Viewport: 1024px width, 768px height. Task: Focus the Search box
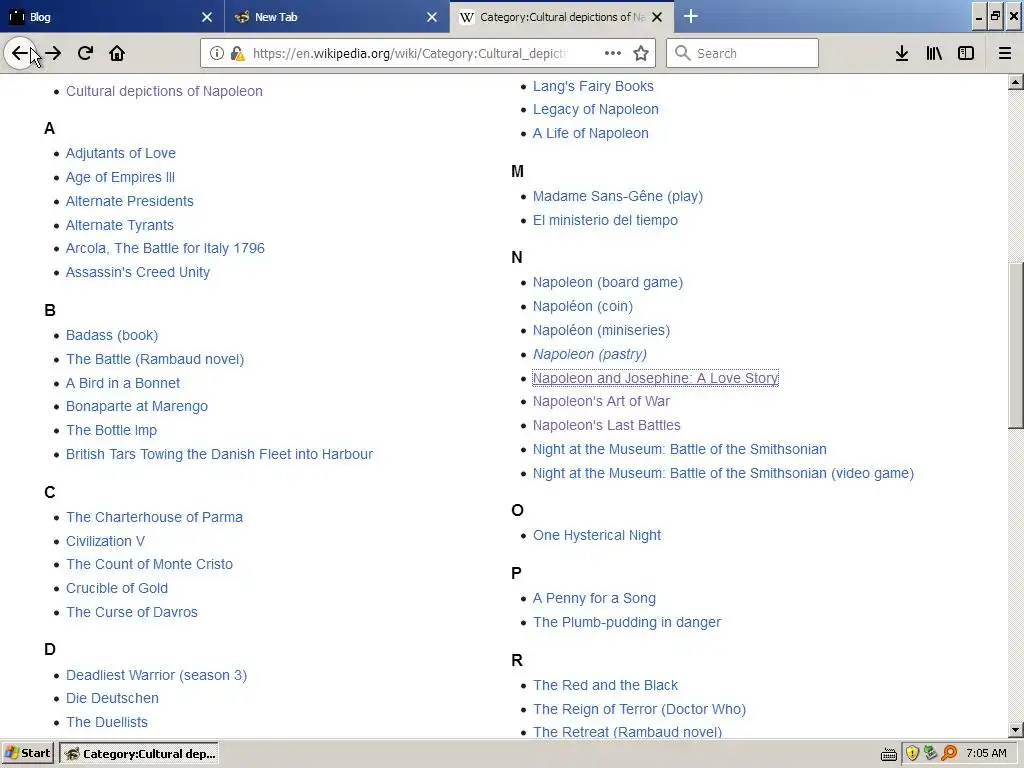pos(742,53)
